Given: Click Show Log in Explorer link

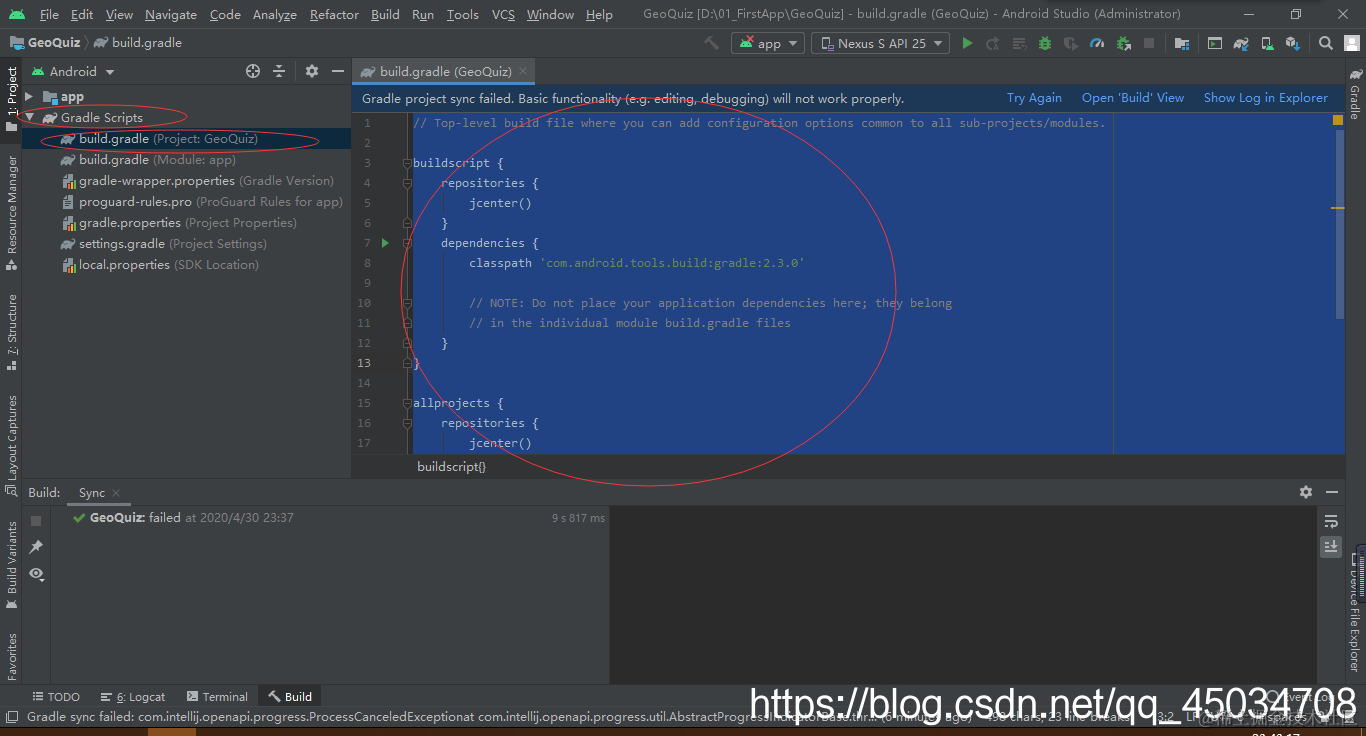Looking at the screenshot, I should pyautogui.click(x=1266, y=98).
